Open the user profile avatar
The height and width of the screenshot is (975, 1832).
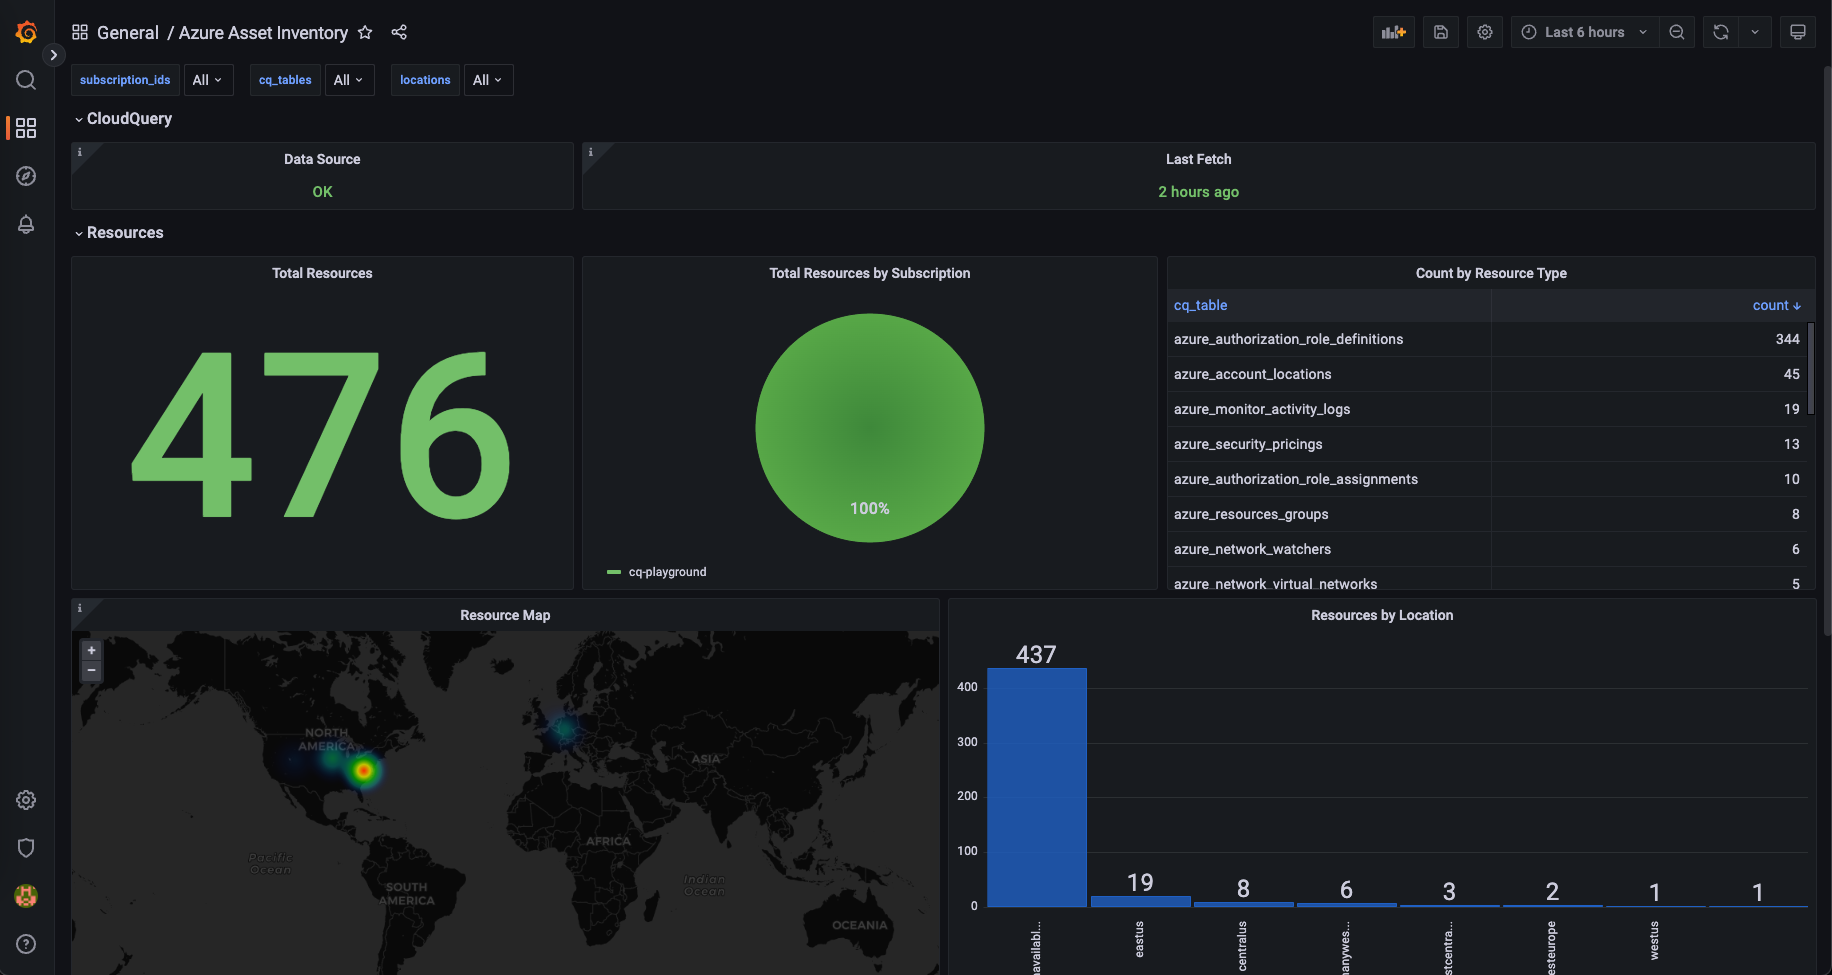[x=26, y=896]
